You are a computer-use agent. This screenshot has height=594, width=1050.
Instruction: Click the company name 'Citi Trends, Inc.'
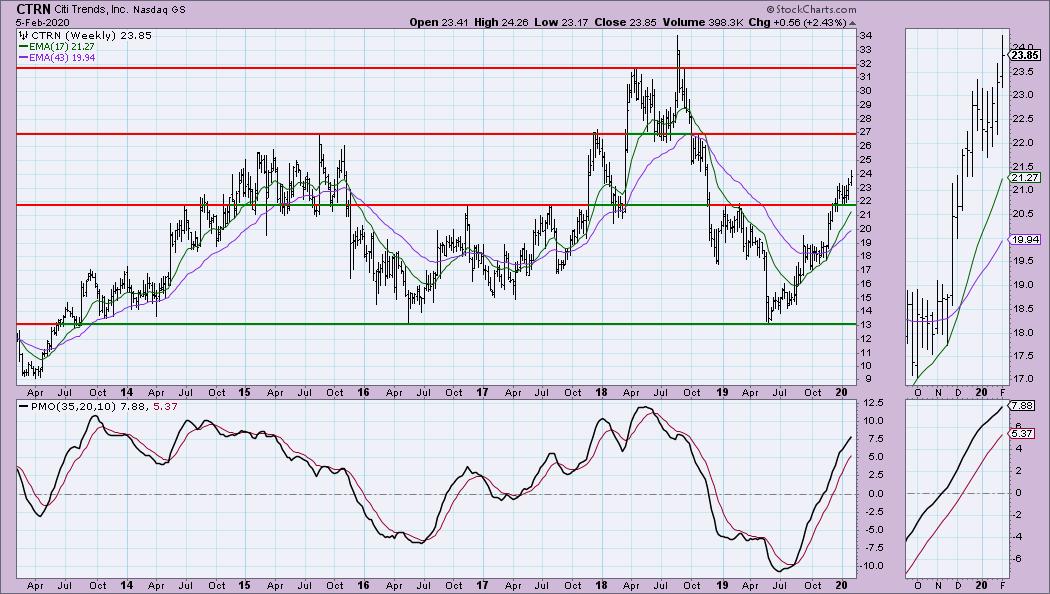pyautogui.click(x=90, y=10)
